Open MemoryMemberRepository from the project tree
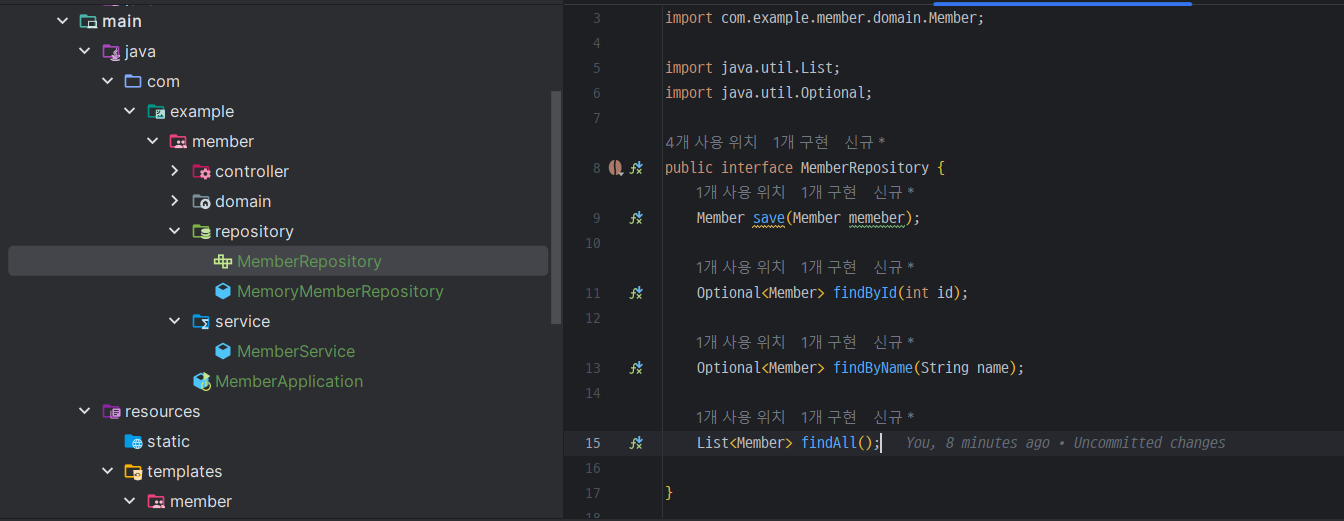This screenshot has height=521, width=1344. (x=340, y=291)
